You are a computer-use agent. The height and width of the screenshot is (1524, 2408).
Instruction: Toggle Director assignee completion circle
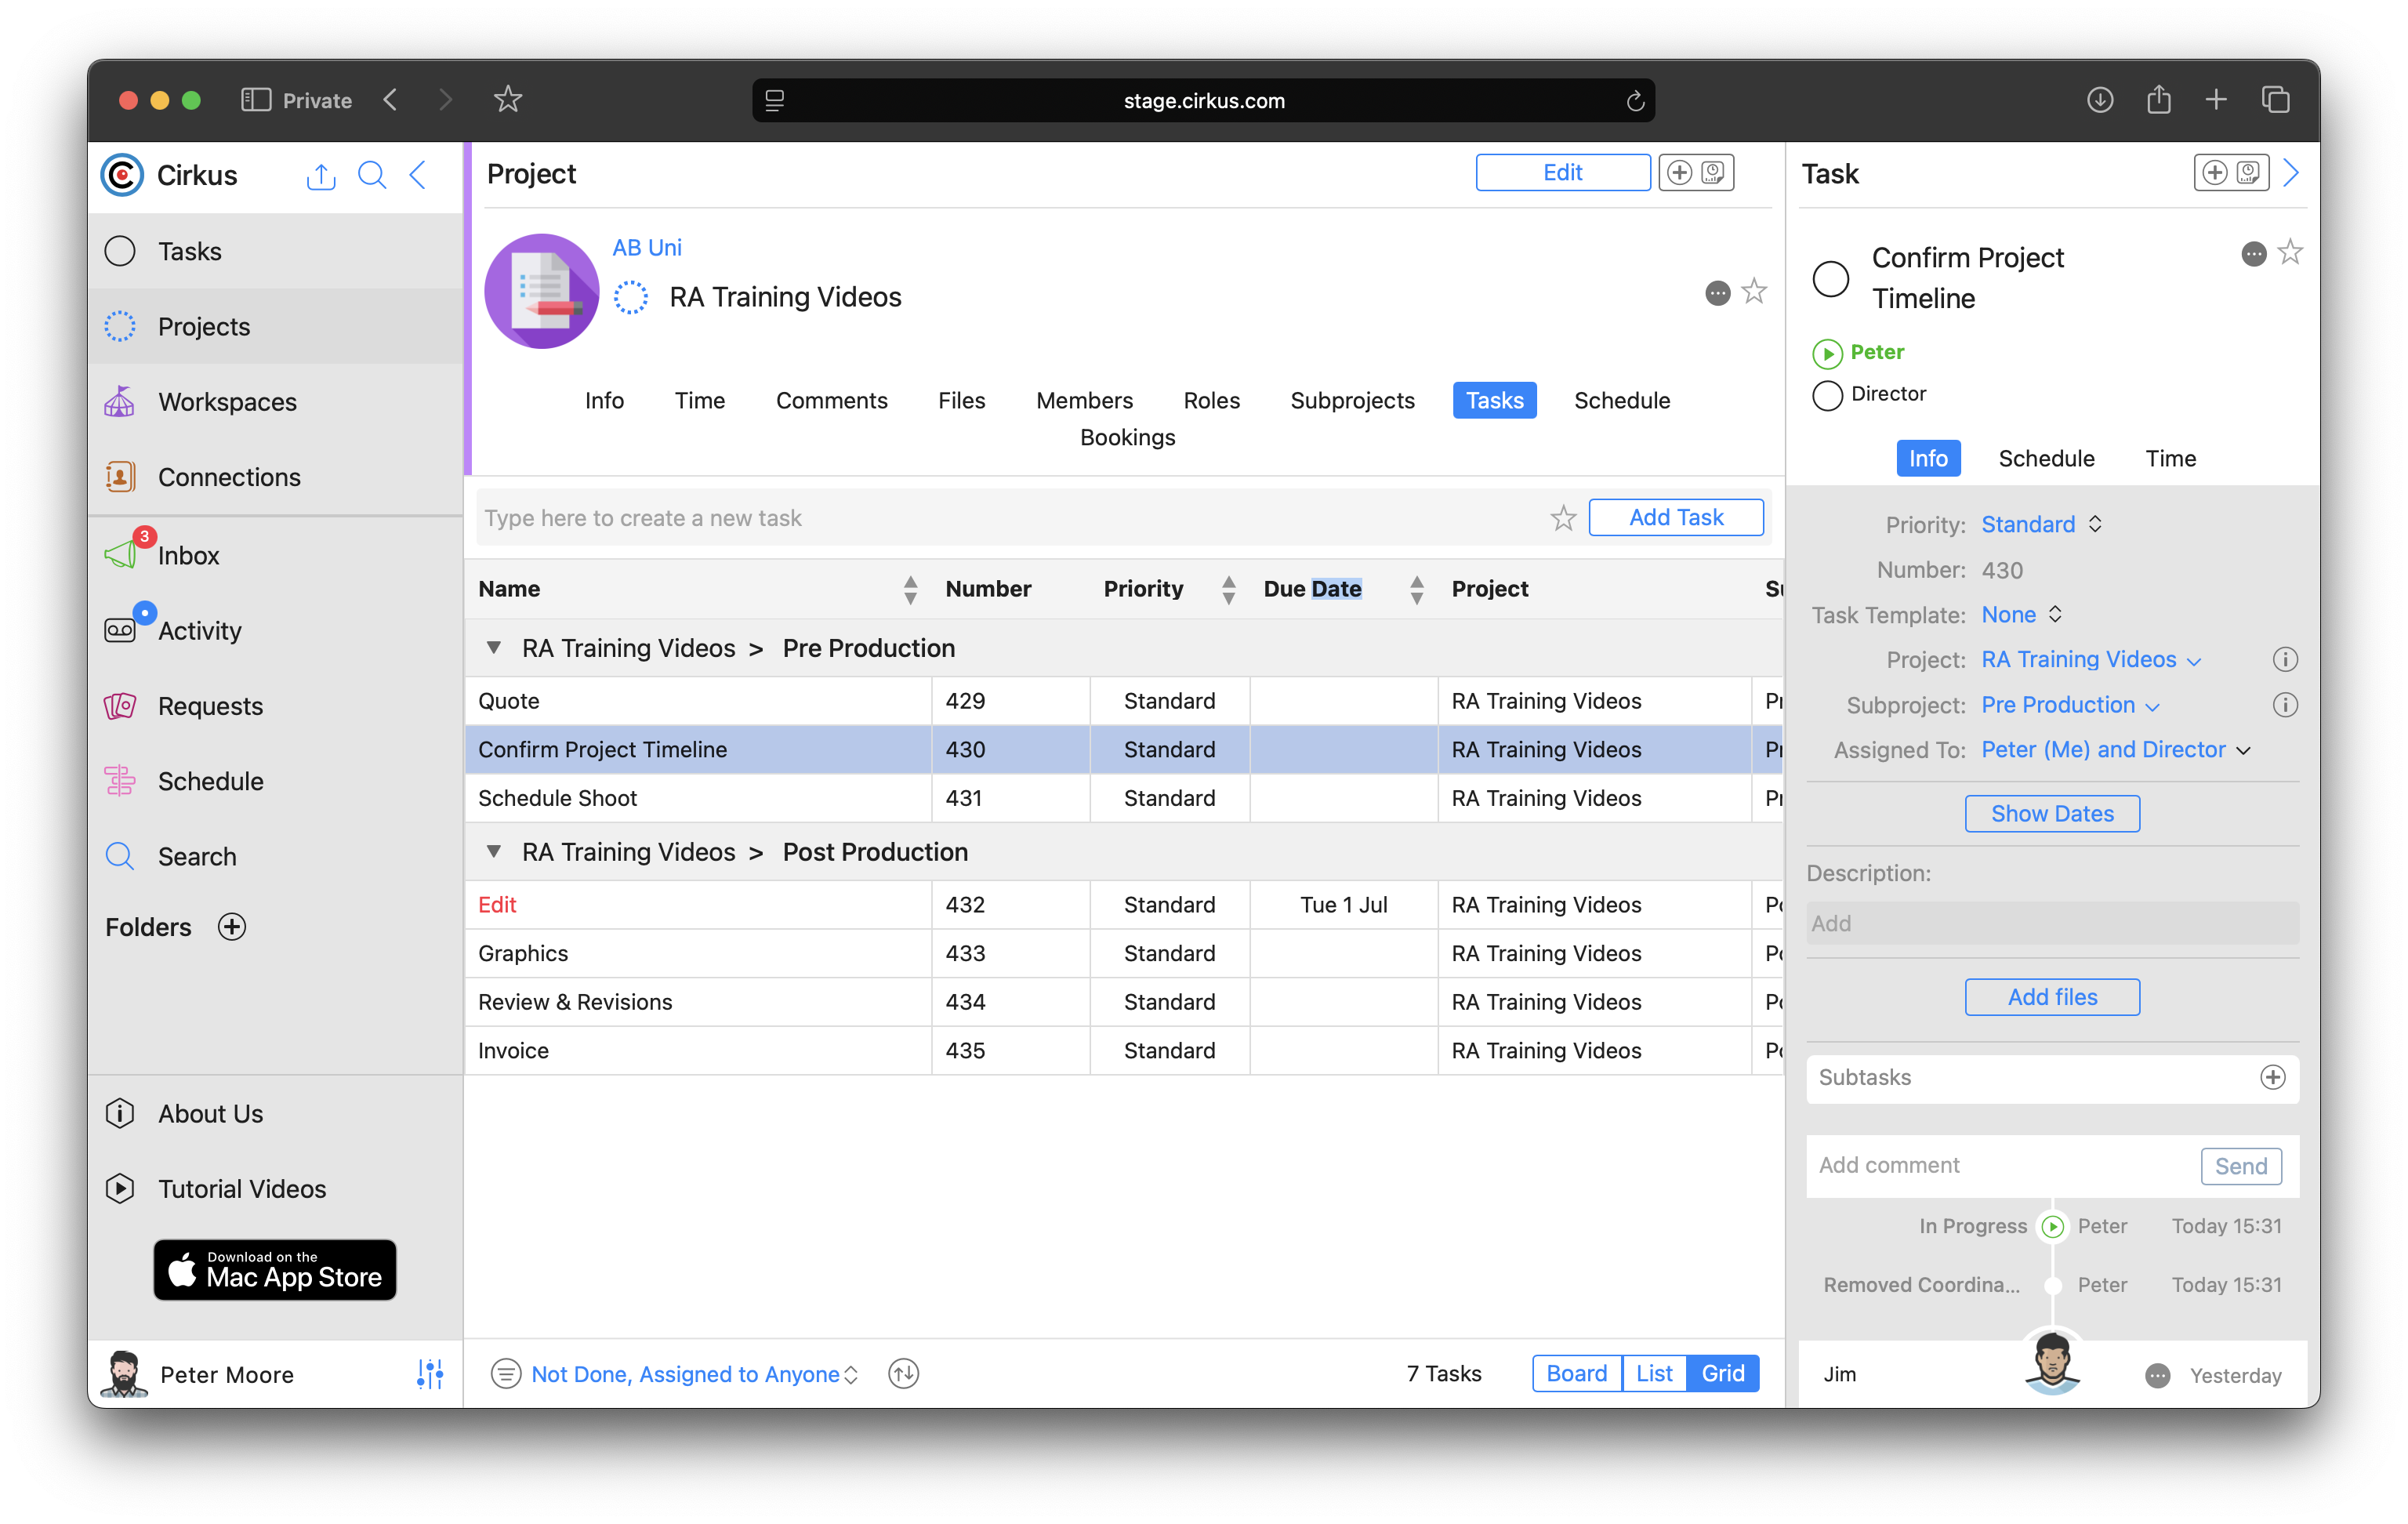pyautogui.click(x=1827, y=395)
